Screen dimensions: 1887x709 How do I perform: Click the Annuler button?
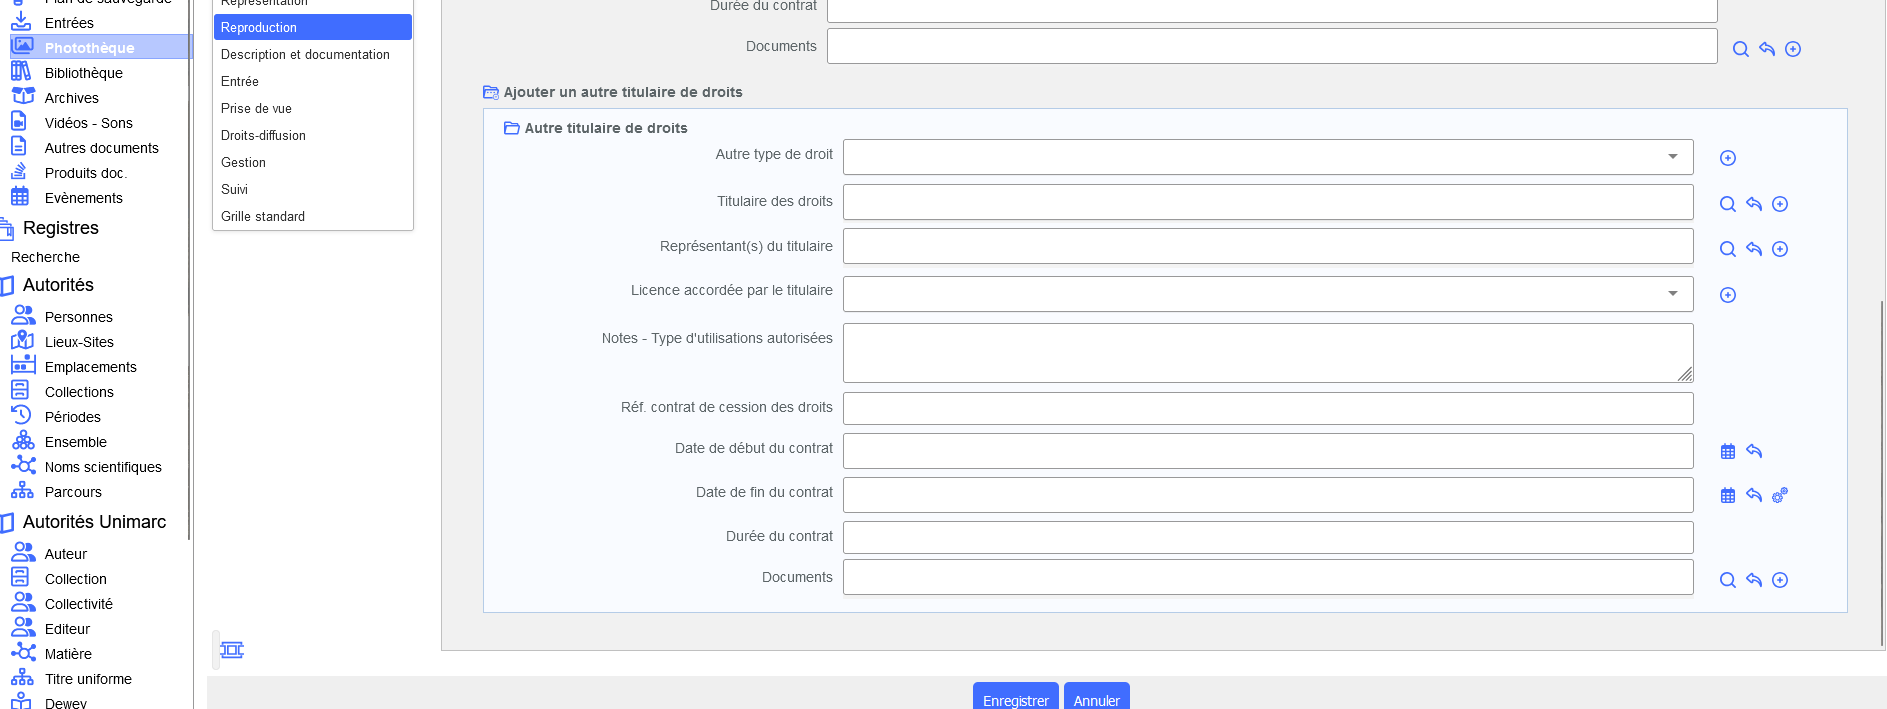(x=1096, y=699)
